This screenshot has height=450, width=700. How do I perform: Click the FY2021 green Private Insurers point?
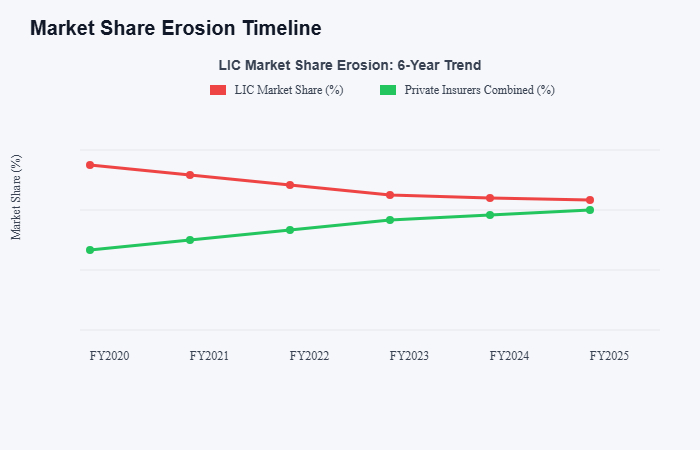[x=190, y=240]
